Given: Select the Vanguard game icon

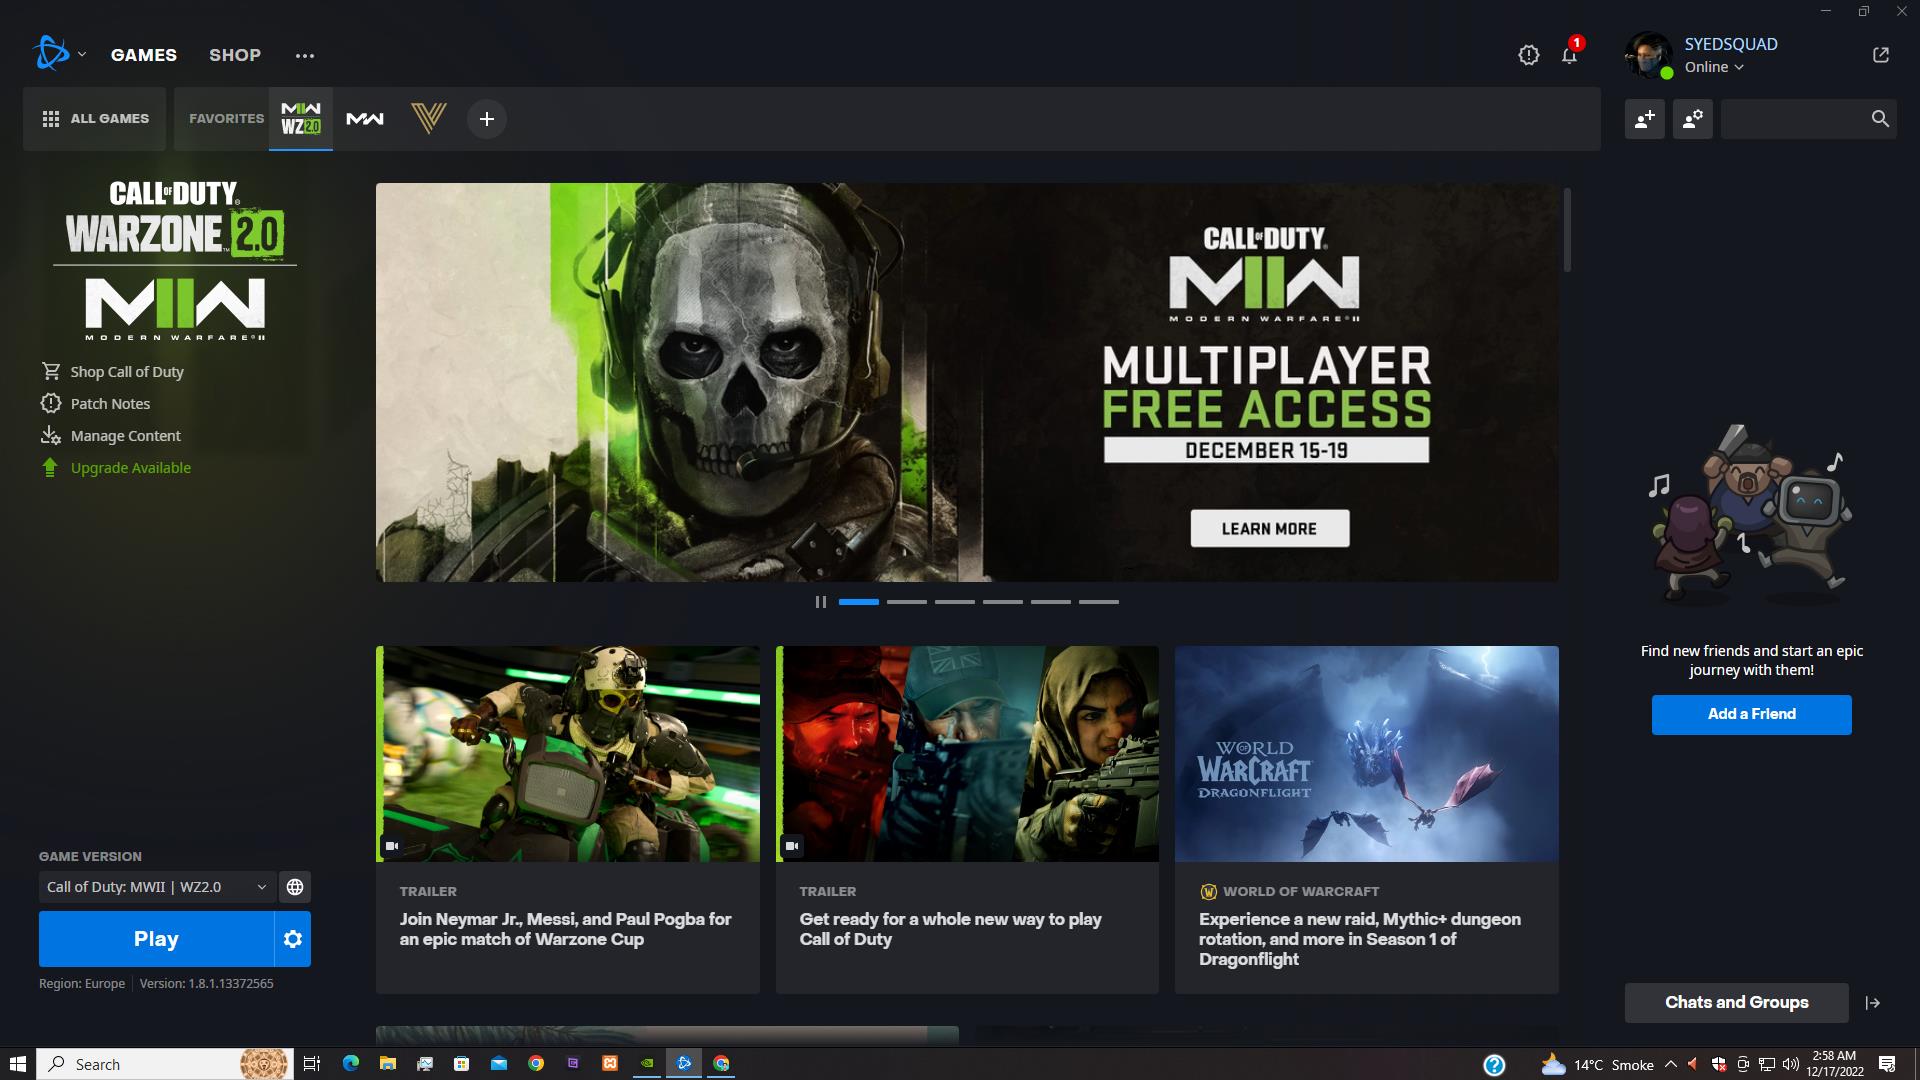Looking at the screenshot, I should coord(428,119).
